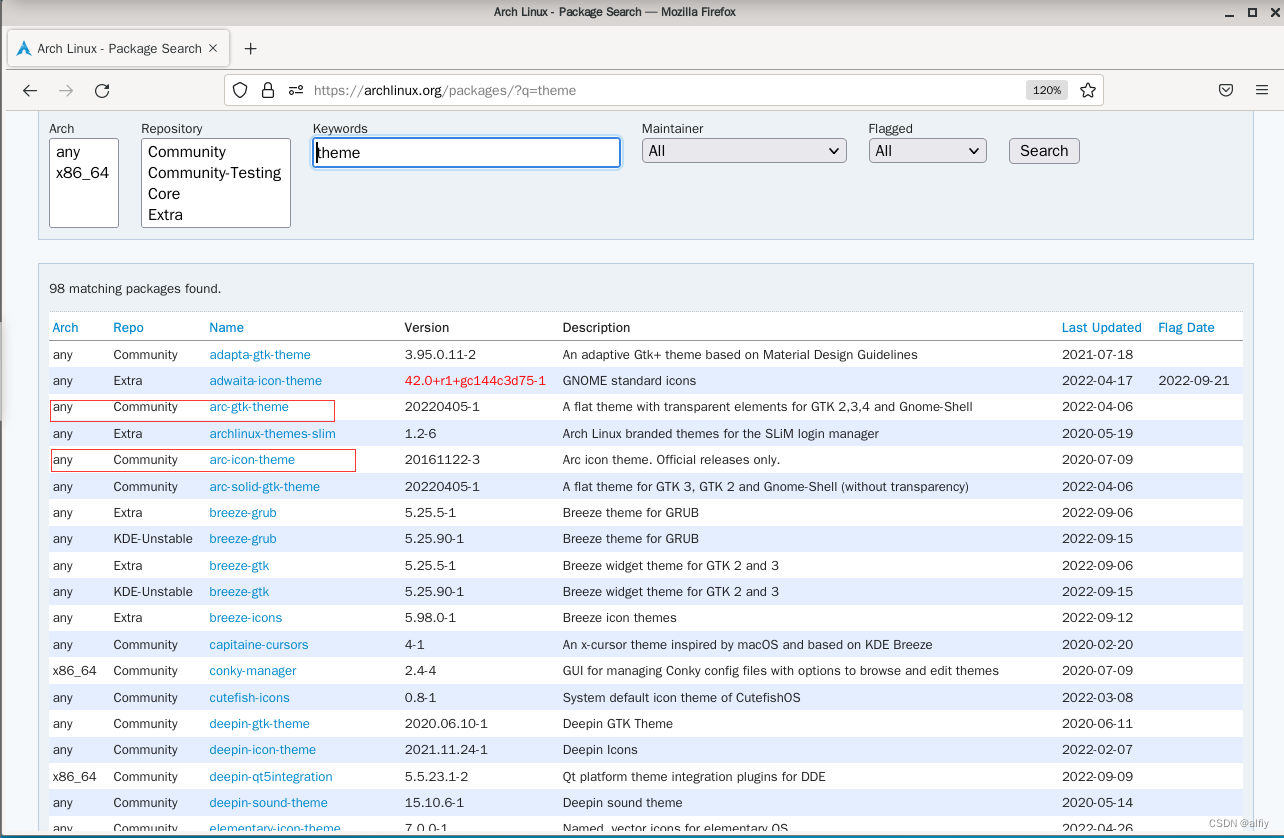Select 'x86_64' in the Arch list
The image size is (1284, 838).
(82, 173)
